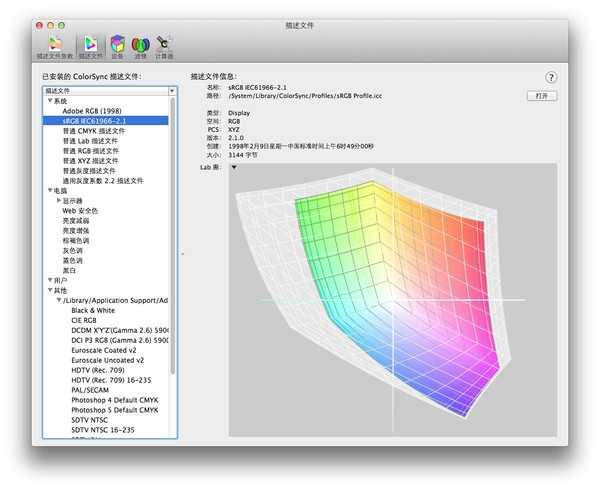The width and height of the screenshot is (600, 490).
Task: Click the round help question mark button
Action: (551, 77)
